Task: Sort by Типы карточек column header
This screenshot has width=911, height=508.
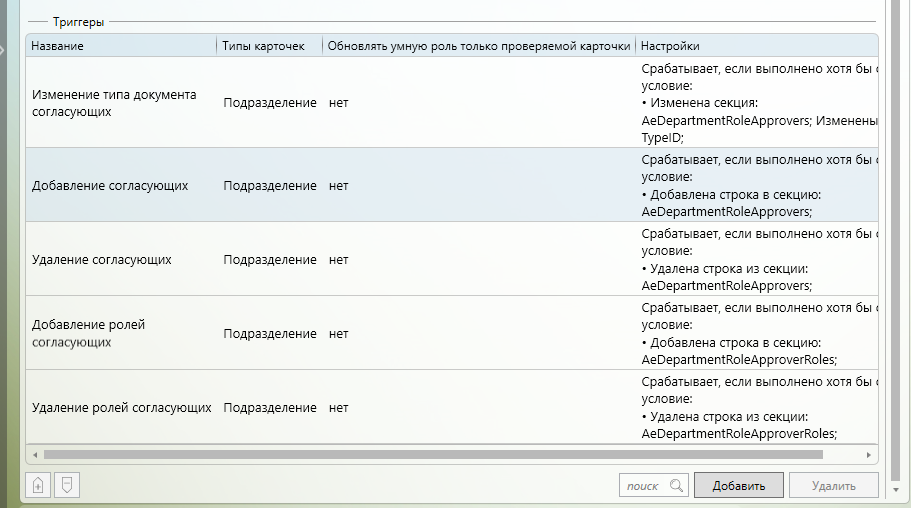Action: click(268, 46)
